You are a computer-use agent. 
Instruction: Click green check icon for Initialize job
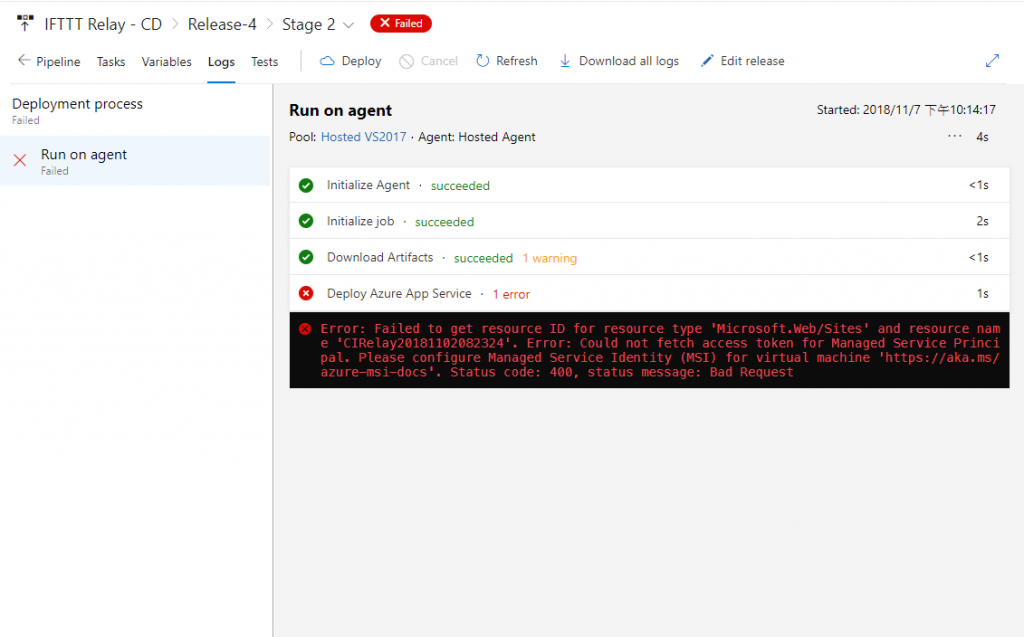pyautogui.click(x=306, y=221)
